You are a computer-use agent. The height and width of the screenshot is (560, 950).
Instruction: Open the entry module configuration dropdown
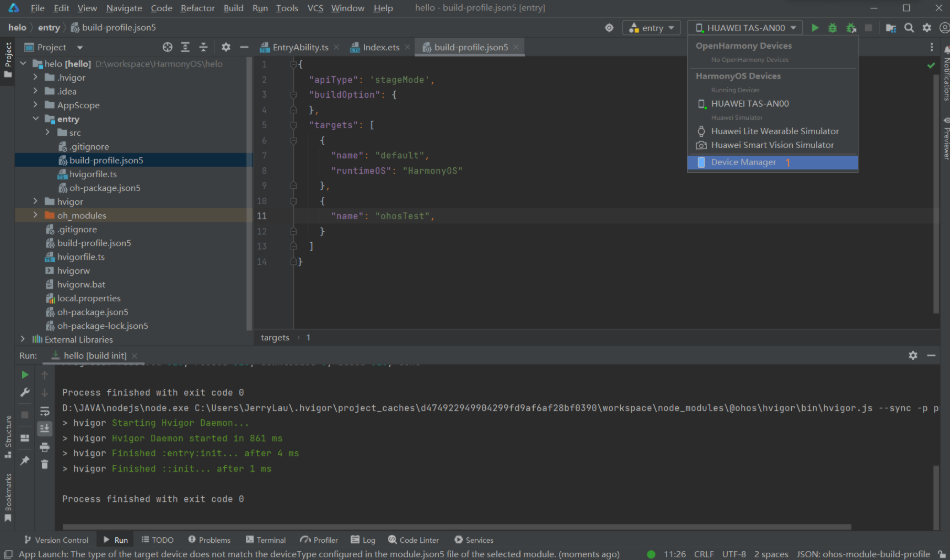[x=651, y=28]
